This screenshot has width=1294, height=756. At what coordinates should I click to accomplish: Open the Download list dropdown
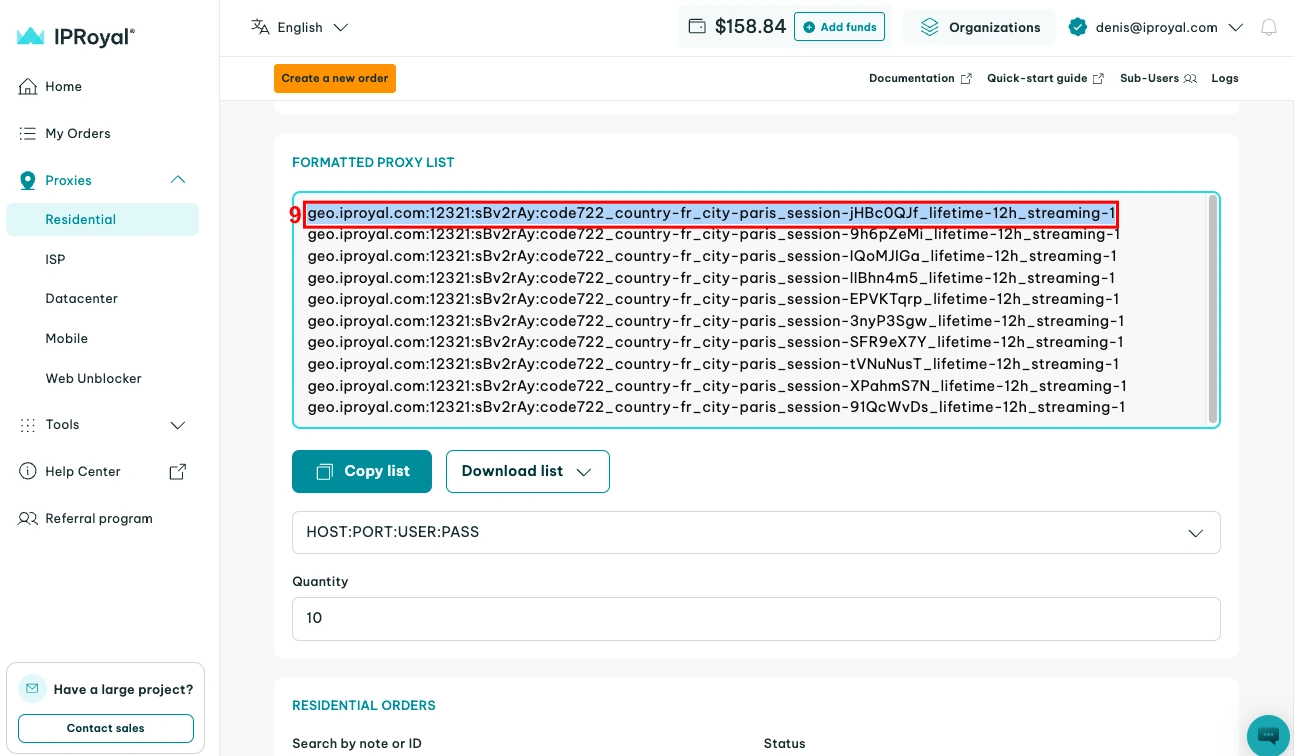(x=527, y=471)
